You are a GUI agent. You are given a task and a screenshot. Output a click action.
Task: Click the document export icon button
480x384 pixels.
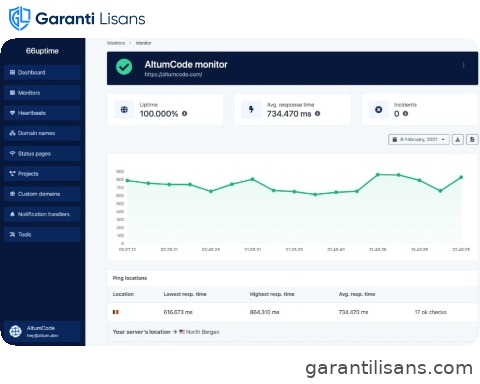[472, 139]
